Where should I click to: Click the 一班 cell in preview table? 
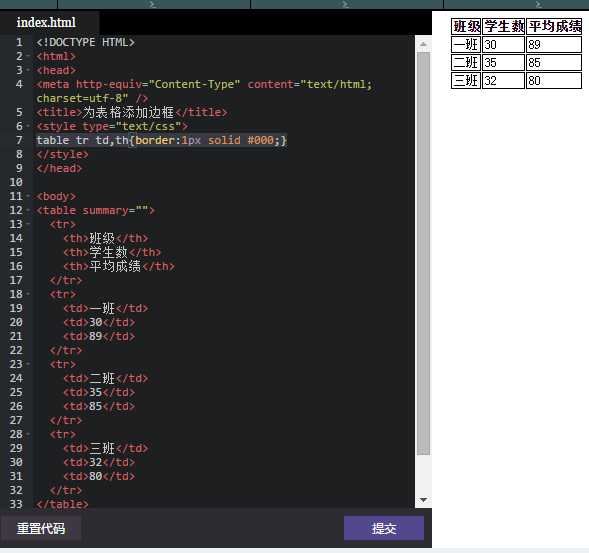[x=466, y=44]
